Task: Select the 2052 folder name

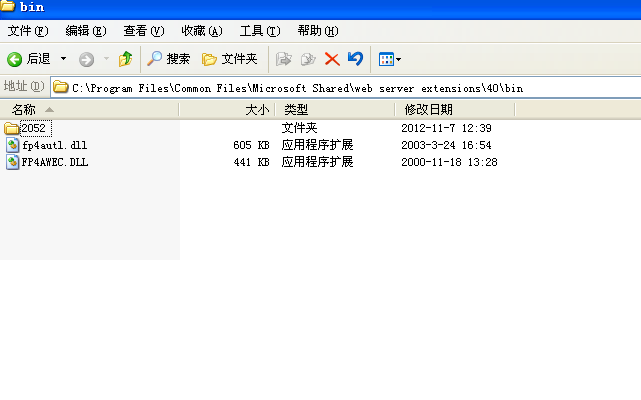Action: coord(35,128)
